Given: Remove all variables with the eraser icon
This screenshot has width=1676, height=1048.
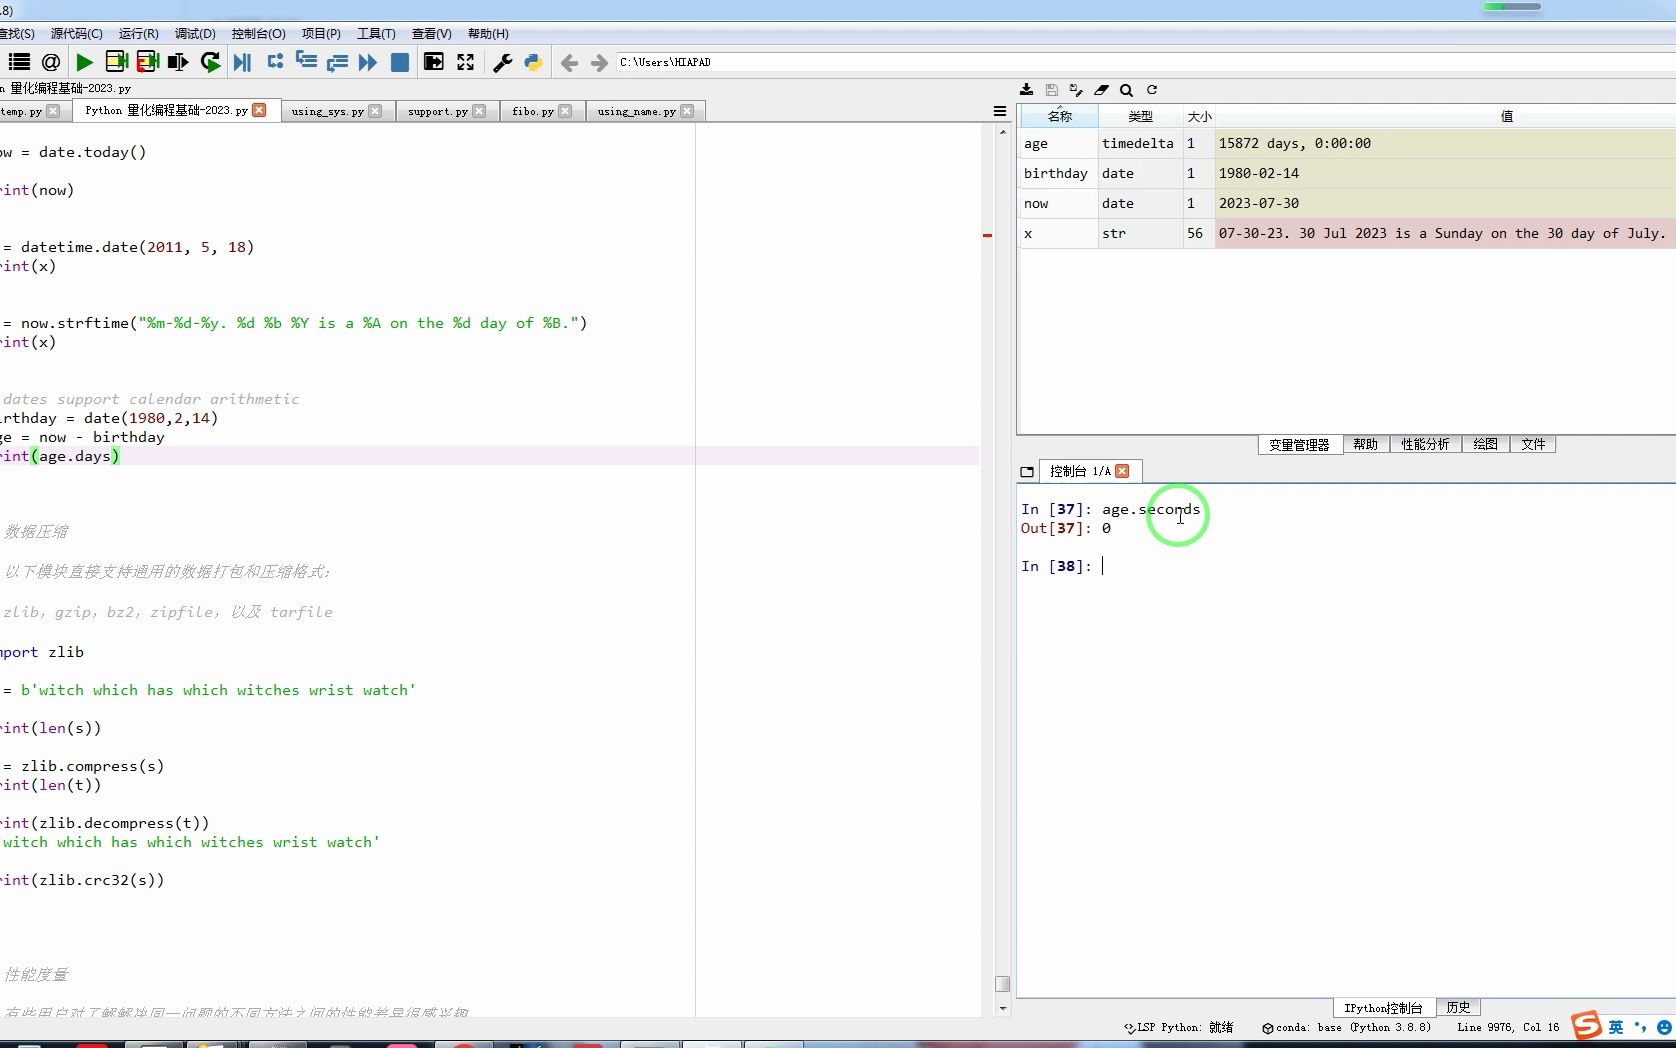Looking at the screenshot, I should click(1101, 90).
